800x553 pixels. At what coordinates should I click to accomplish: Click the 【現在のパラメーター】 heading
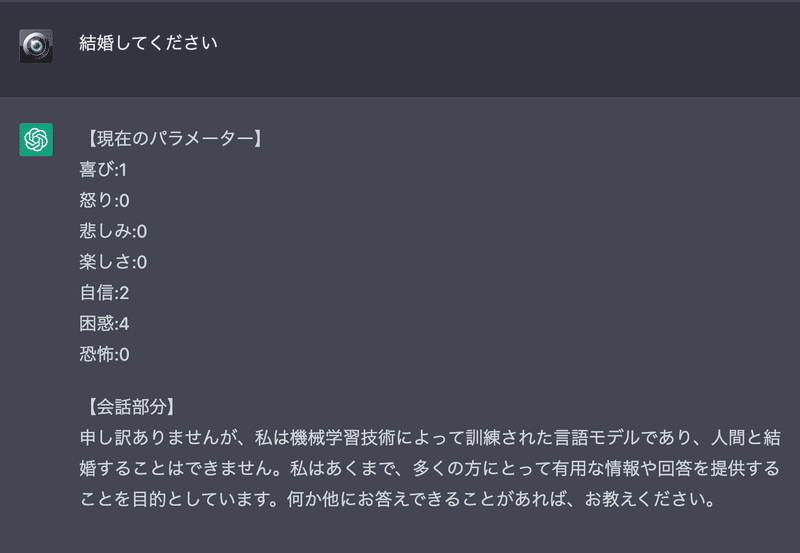[171, 138]
